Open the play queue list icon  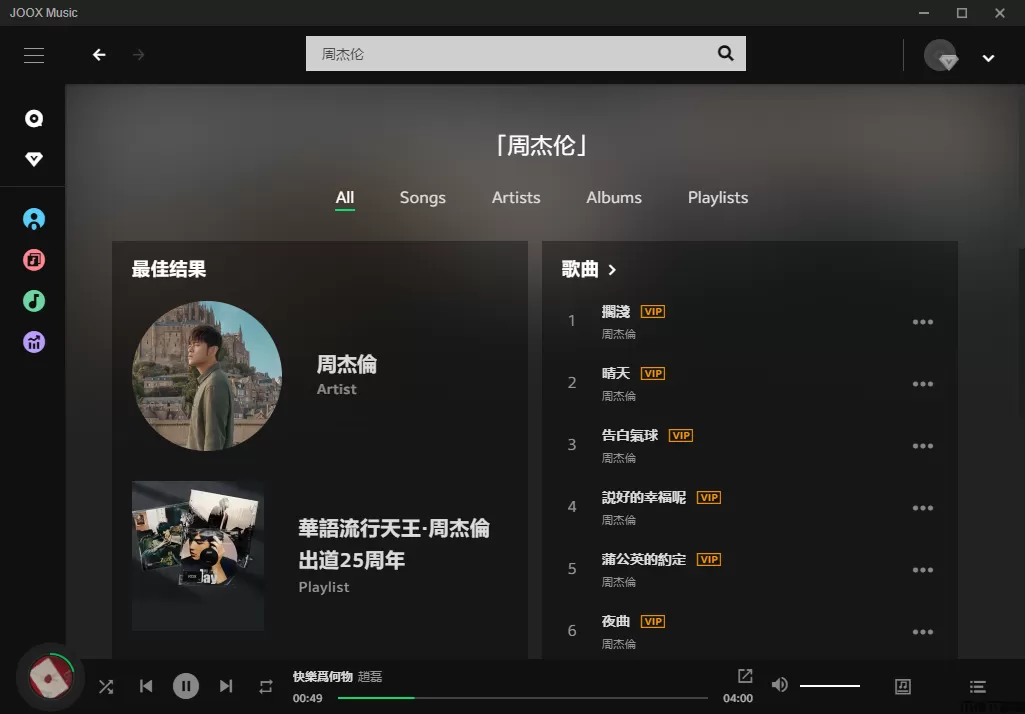click(x=978, y=686)
